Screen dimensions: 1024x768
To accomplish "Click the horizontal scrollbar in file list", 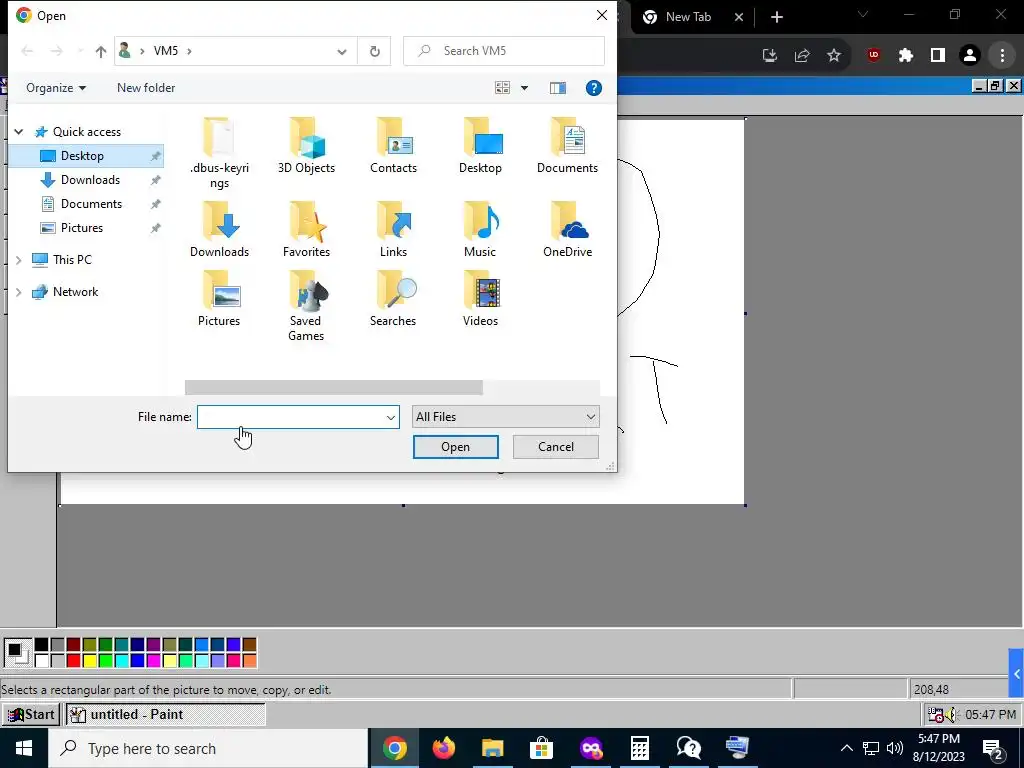I will 334,387.
